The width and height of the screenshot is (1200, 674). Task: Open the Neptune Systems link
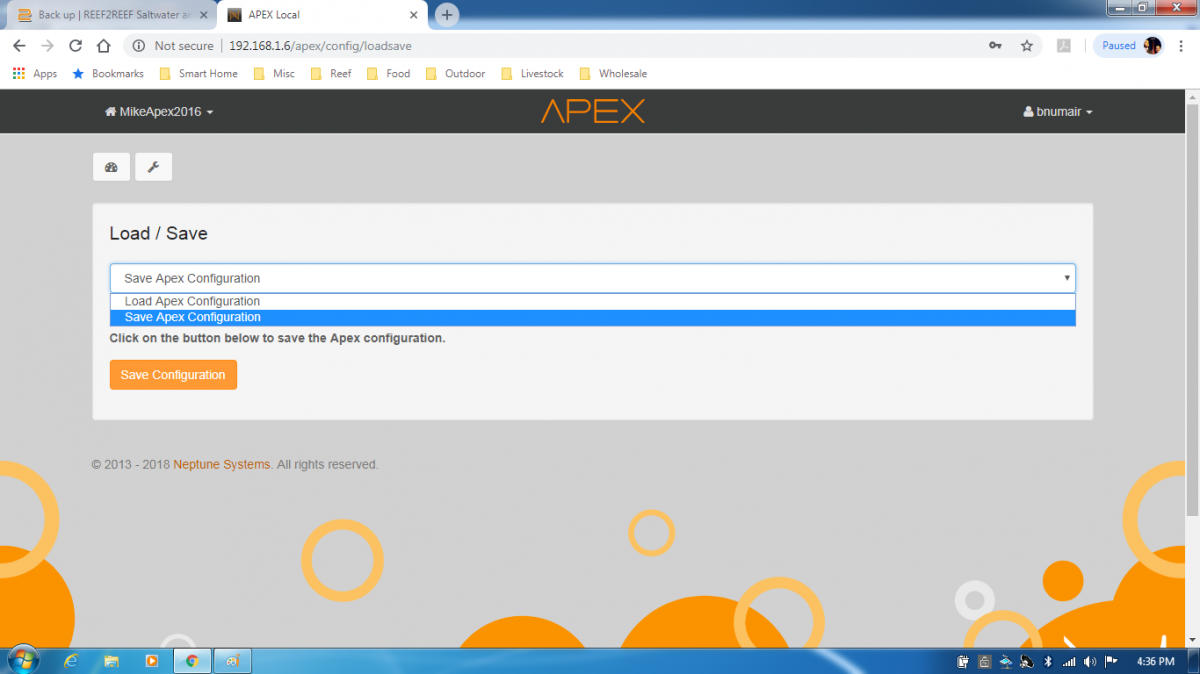[x=221, y=465]
